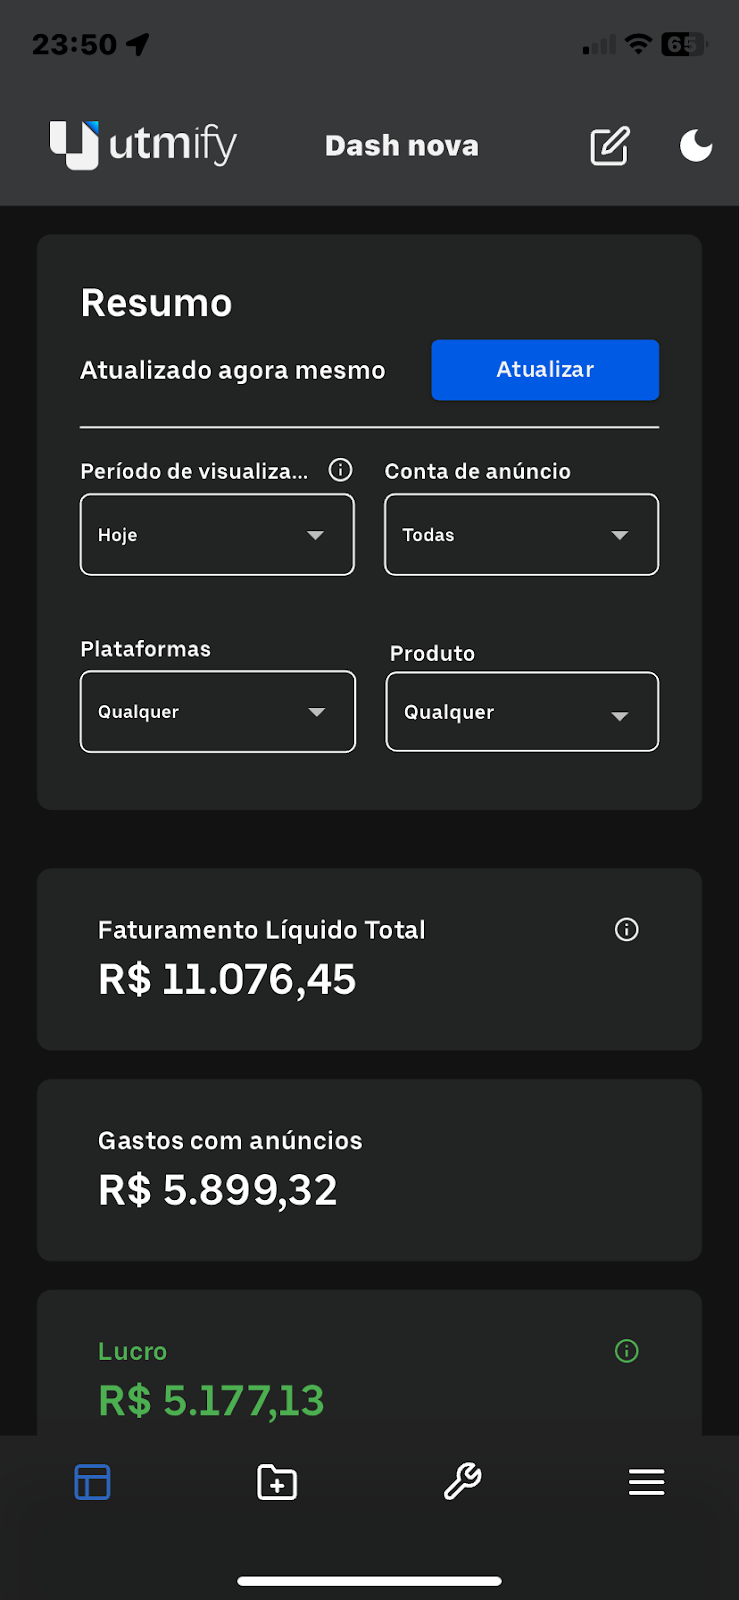Toggle dark mode moon icon

pos(696,146)
